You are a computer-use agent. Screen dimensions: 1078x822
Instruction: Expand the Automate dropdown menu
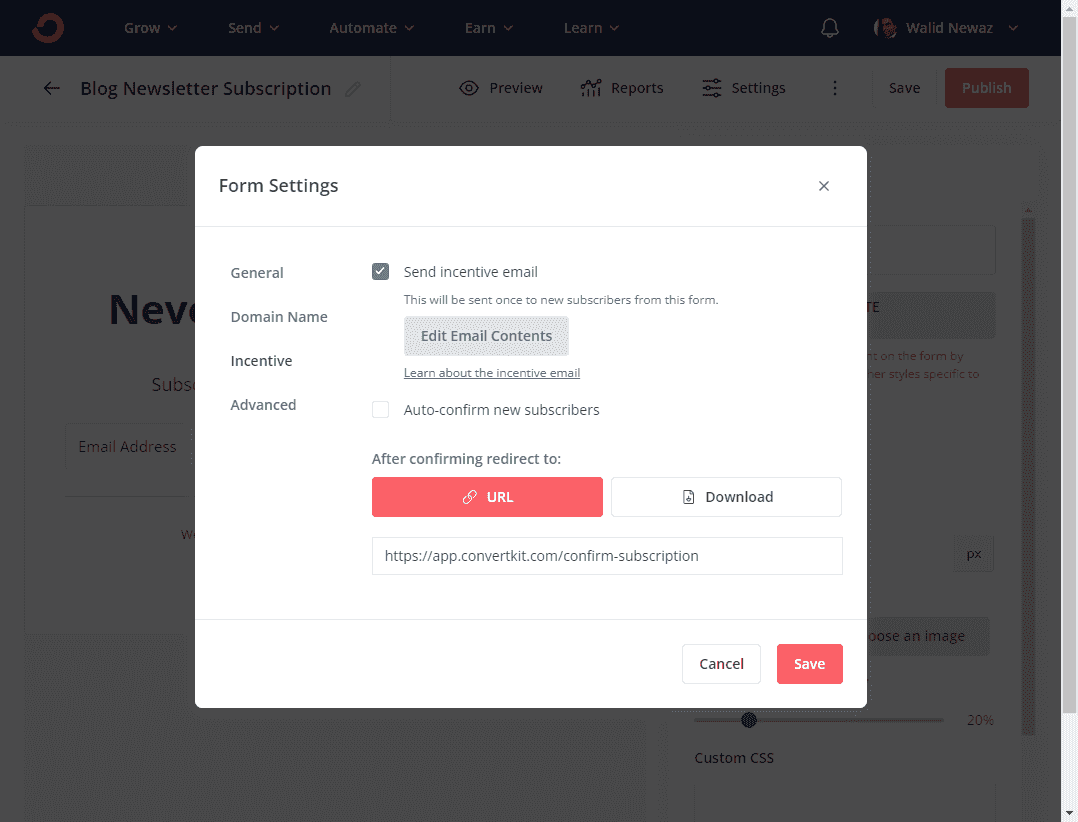click(372, 28)
